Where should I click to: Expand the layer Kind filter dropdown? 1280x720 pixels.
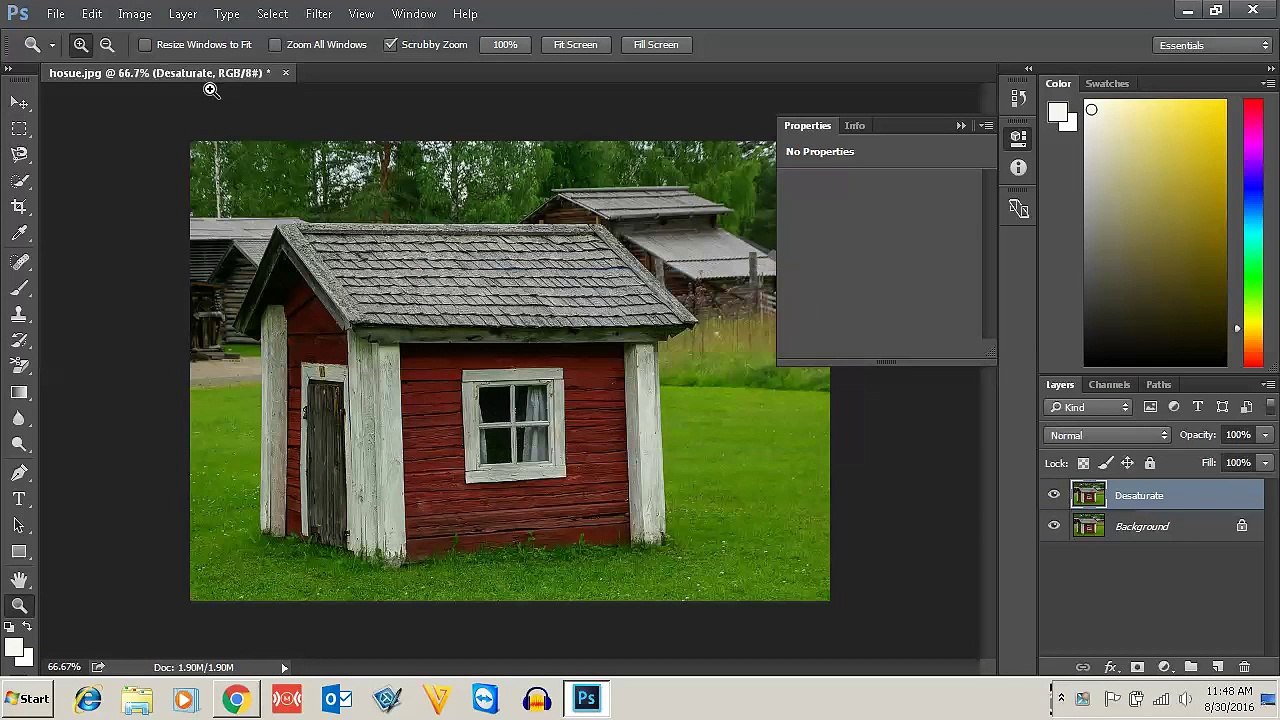click(x=1089, y=407)
